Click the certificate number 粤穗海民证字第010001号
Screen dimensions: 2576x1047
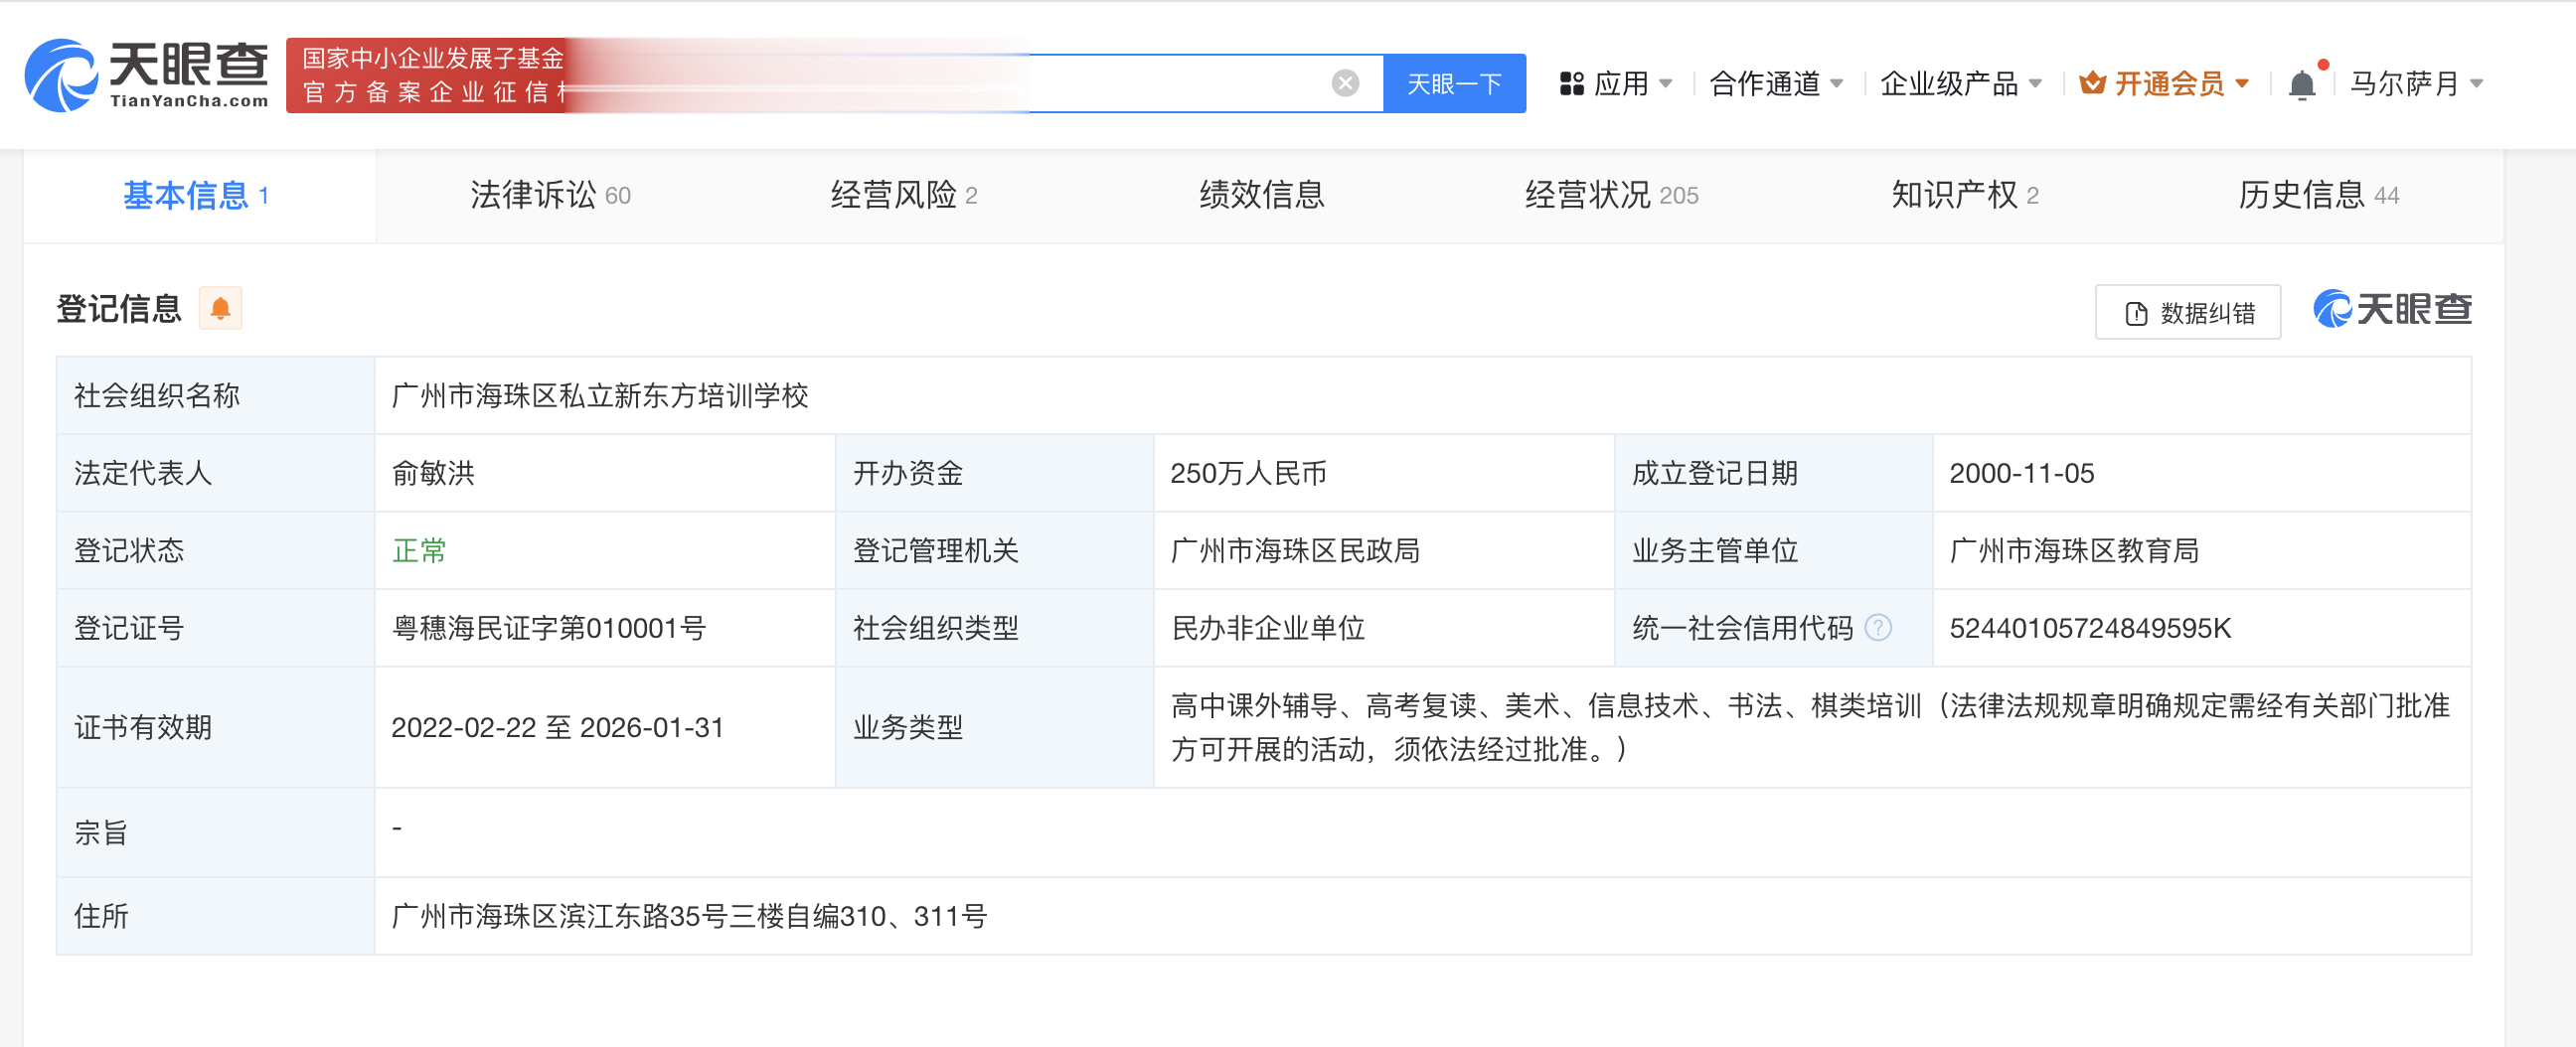(549, 628)
